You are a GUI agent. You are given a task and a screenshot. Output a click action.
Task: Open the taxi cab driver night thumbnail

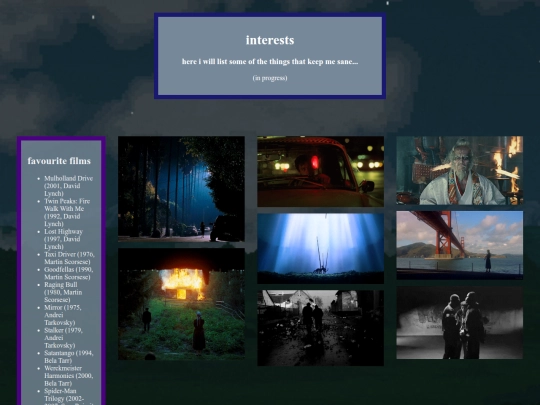(x=320, y=172)
